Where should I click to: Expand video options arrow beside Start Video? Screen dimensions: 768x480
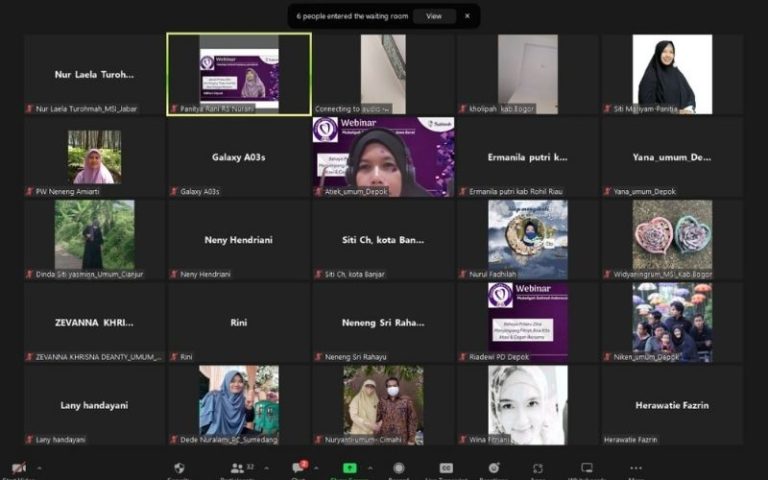click(39, 468)
